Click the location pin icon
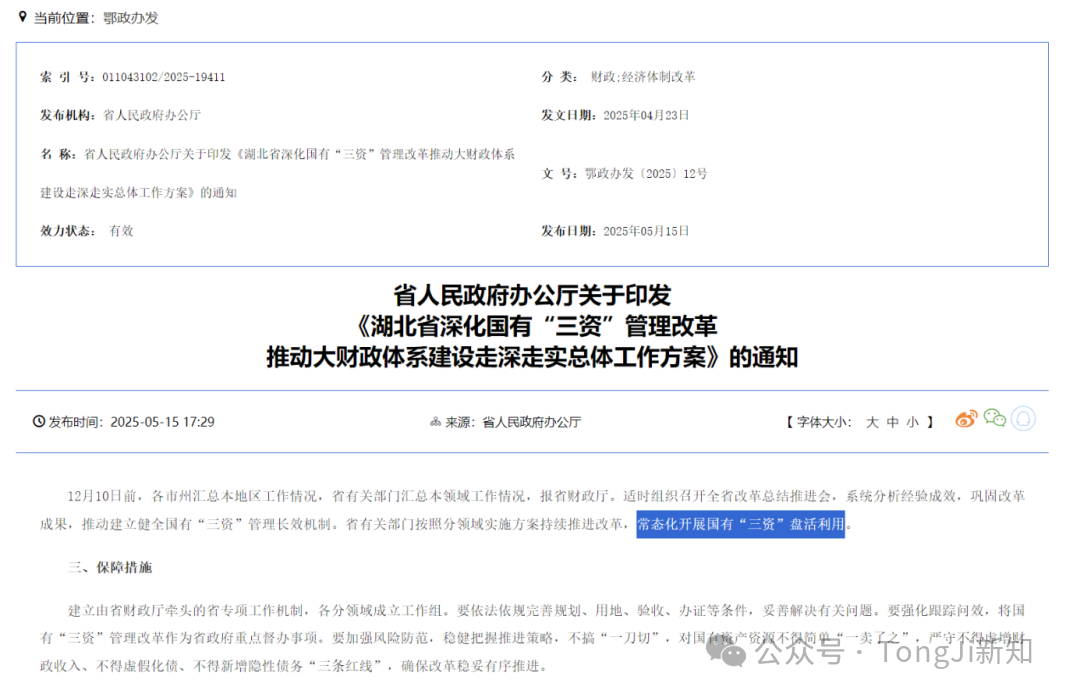Viewport: 1067px width, 694px height. click(x=22, y=16)
